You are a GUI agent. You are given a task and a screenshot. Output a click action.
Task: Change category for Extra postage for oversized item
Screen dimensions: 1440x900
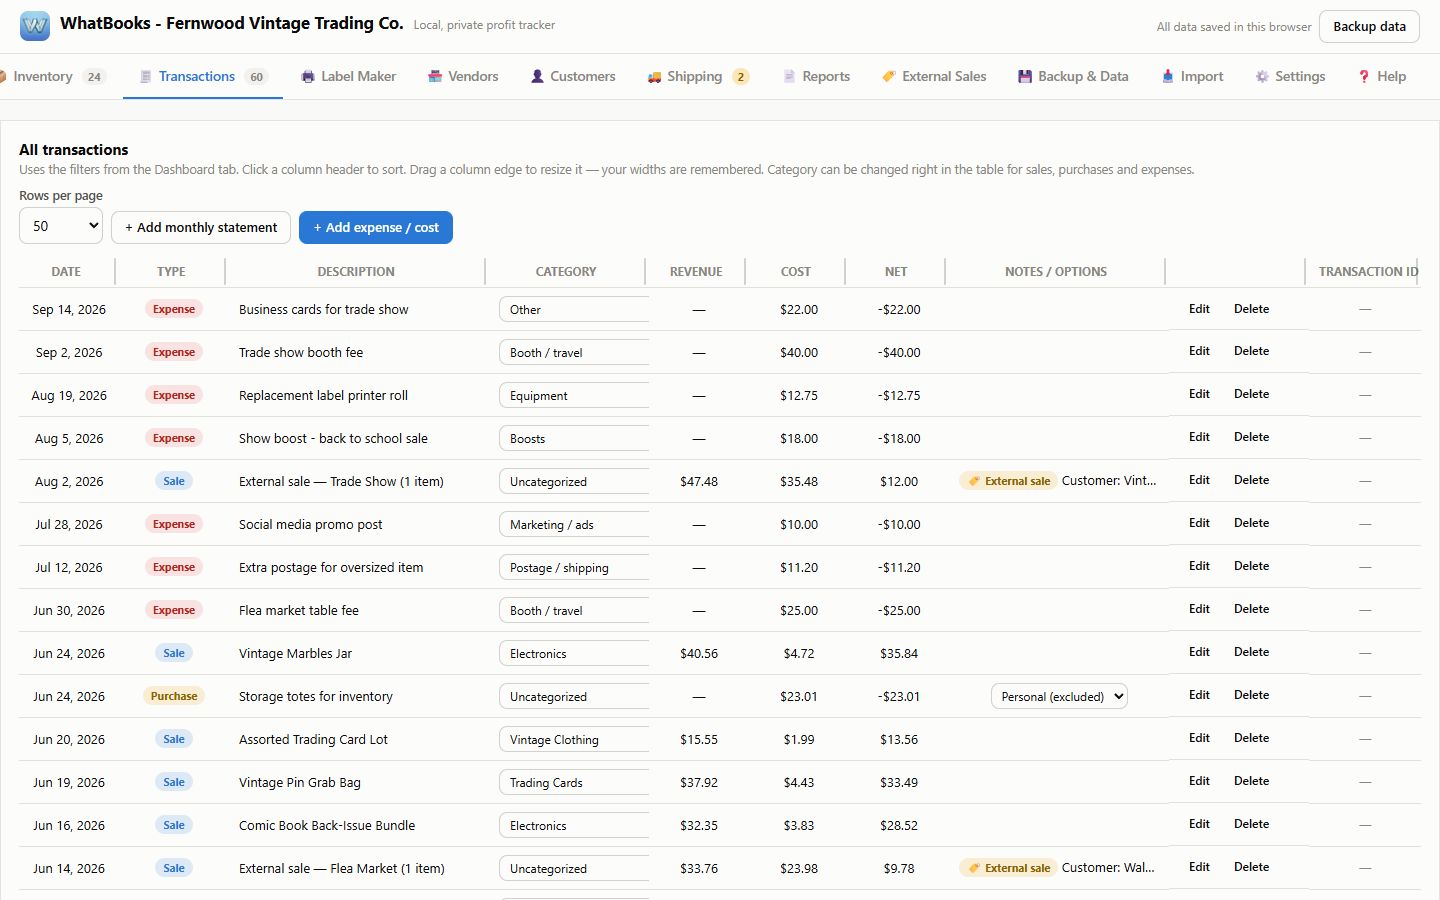click(x=574, y=567)
